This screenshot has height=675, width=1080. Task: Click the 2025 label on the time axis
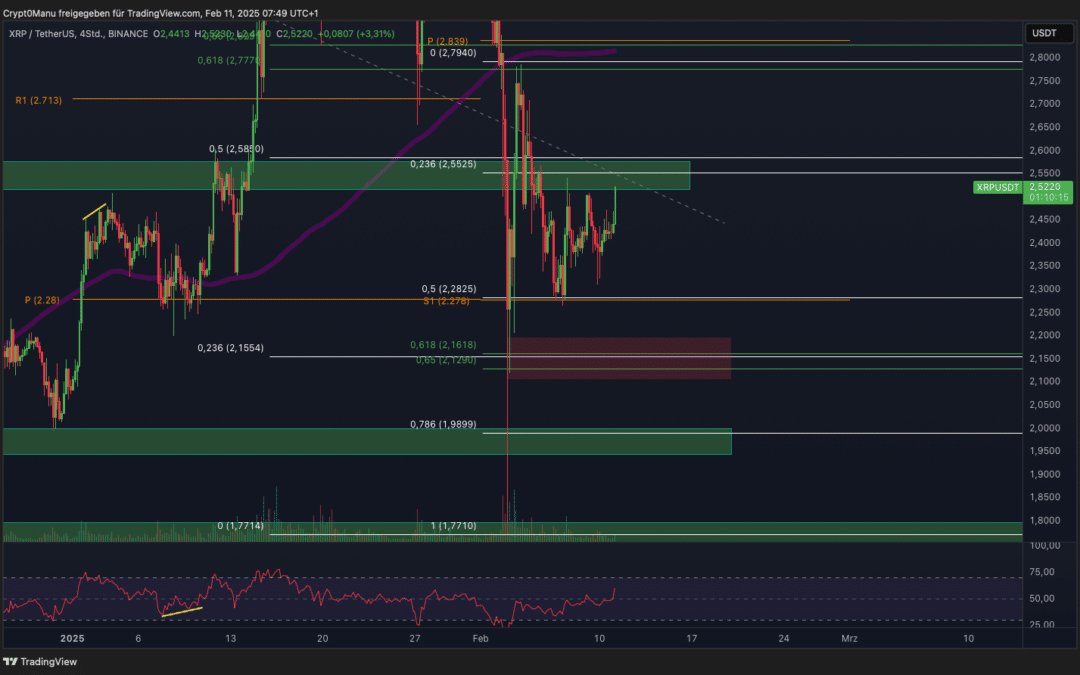[72, 638]
